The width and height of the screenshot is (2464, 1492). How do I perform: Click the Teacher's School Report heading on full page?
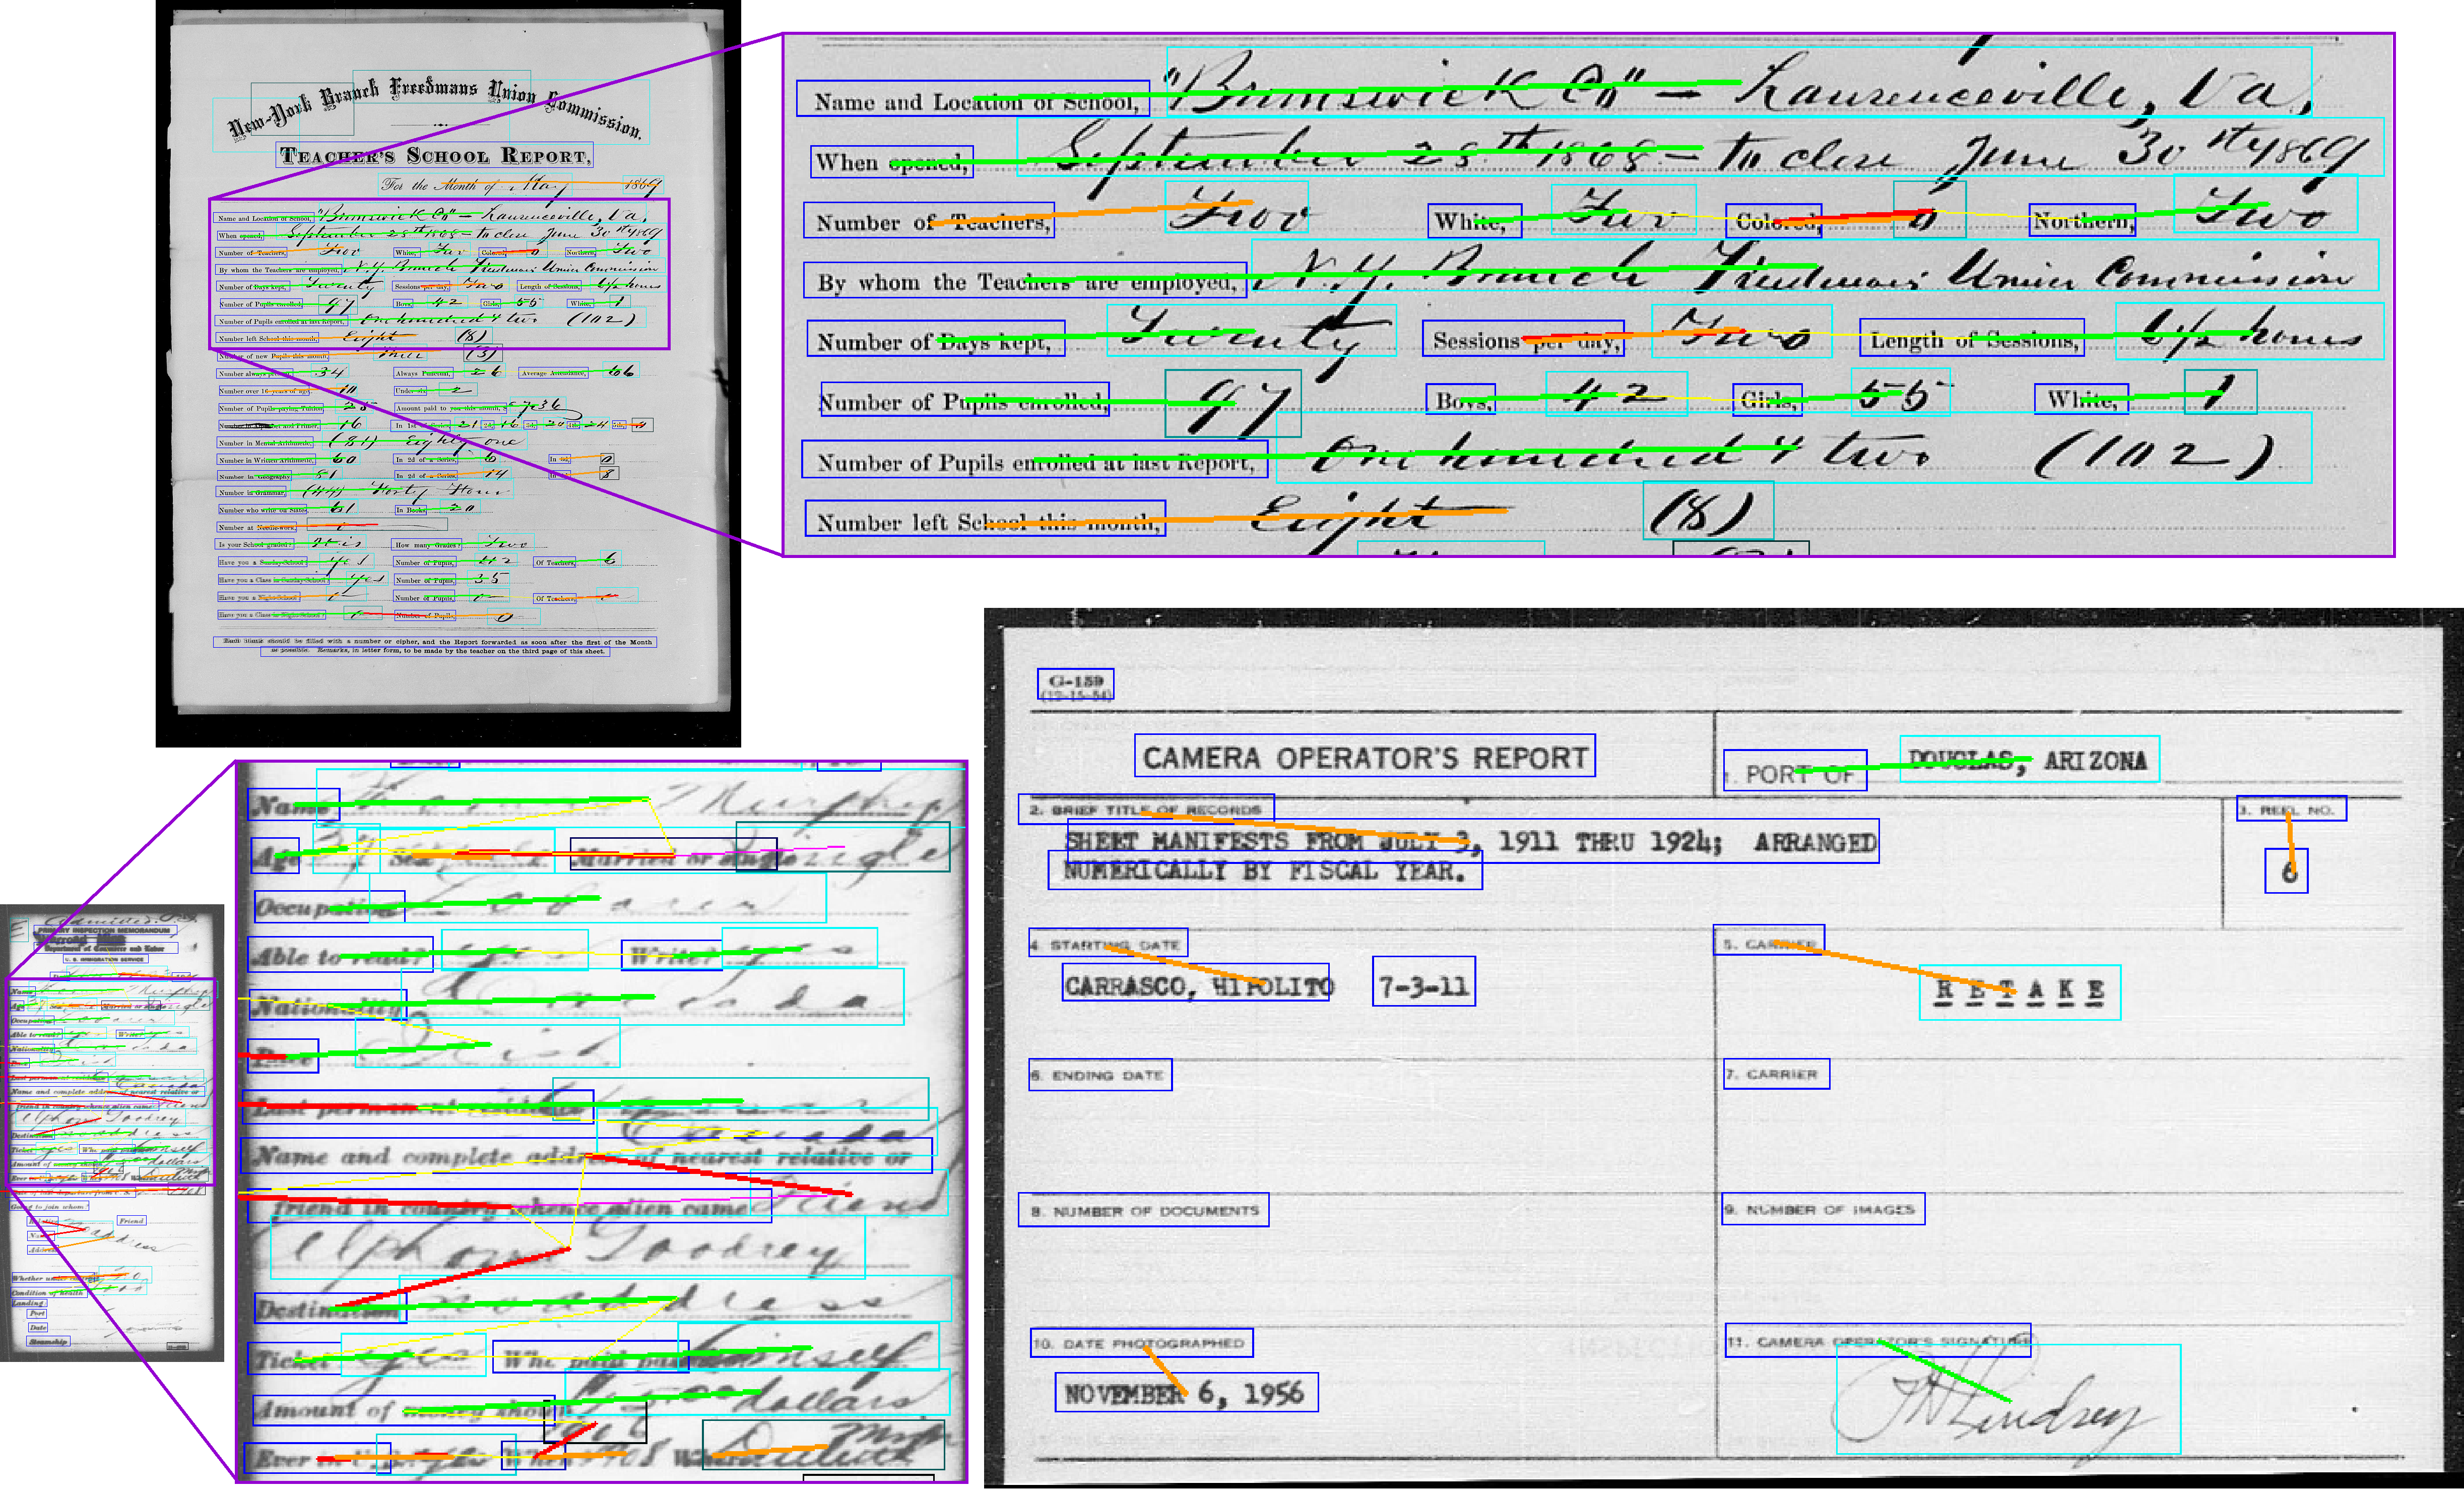point(434,155)
